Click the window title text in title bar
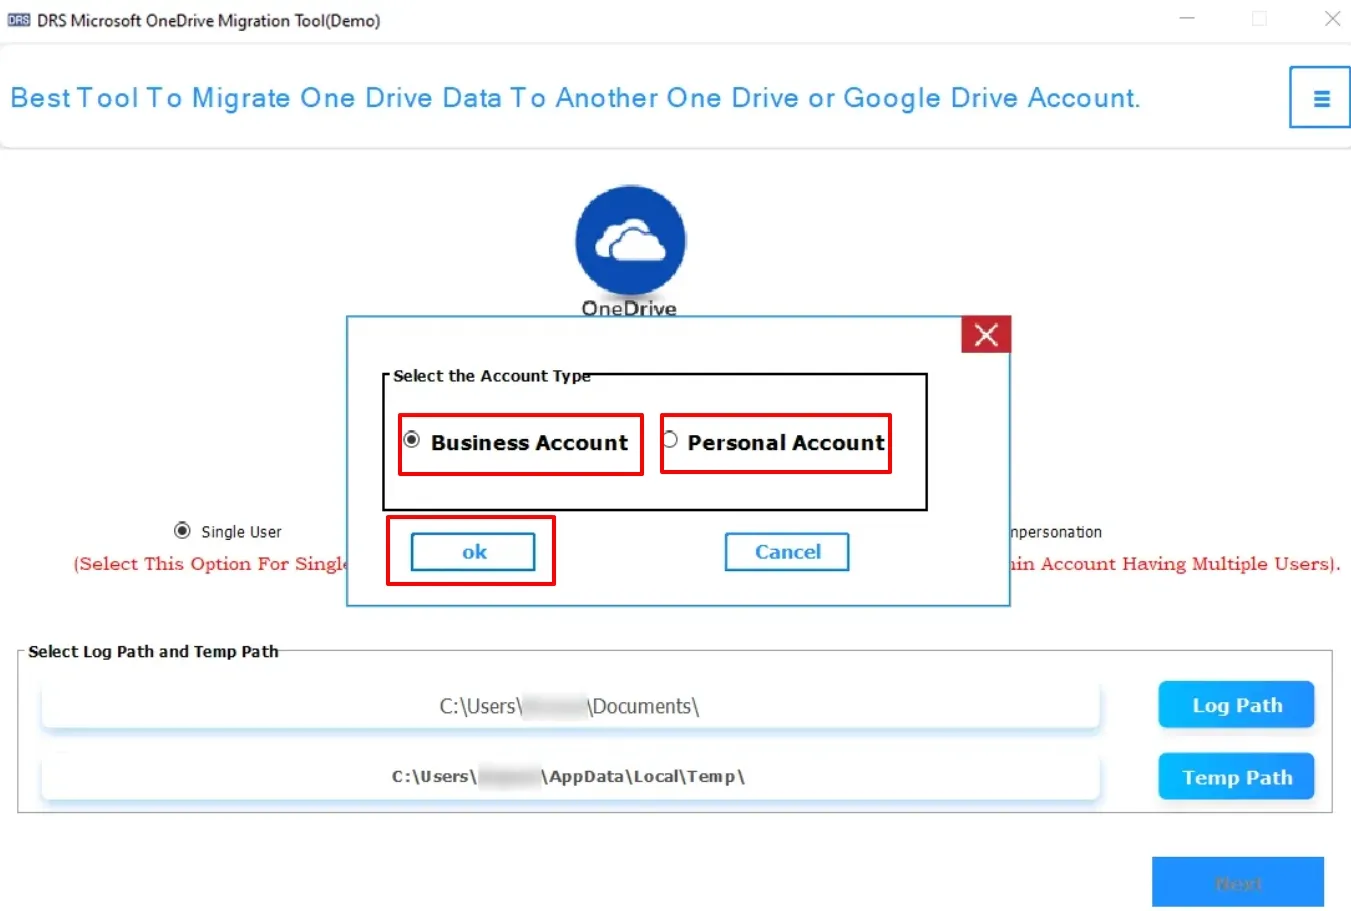The image size is (1351, 911). (208, 21)
